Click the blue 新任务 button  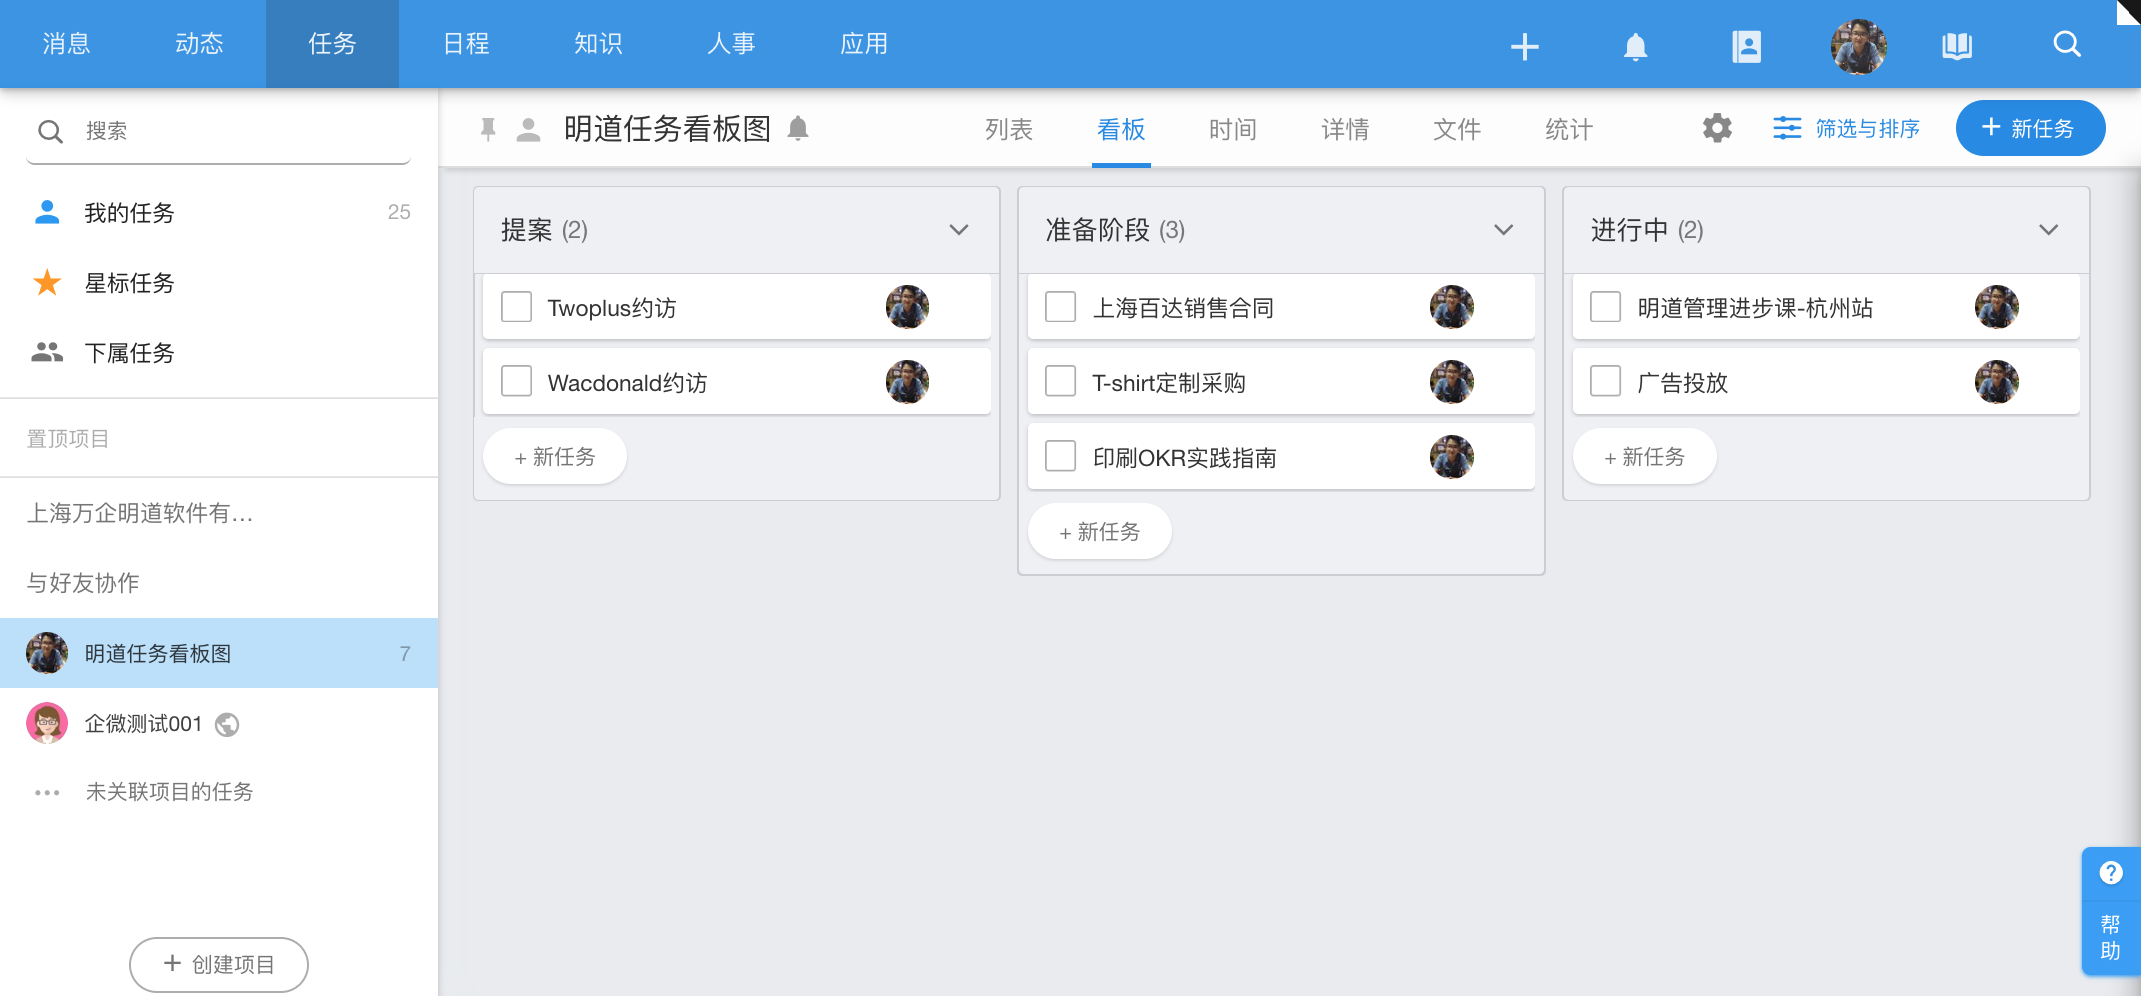tap(2030, 128)
